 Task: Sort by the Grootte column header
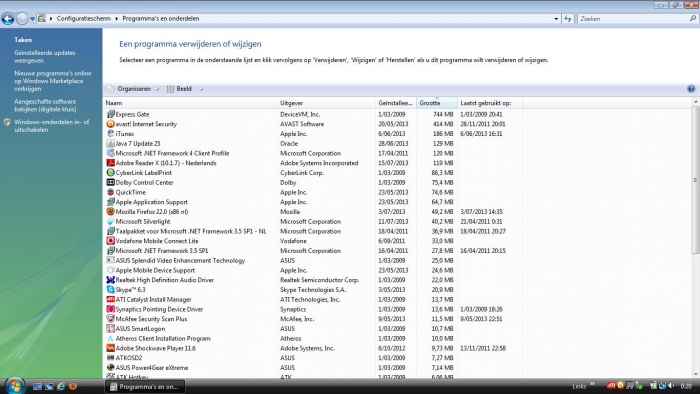437,103
